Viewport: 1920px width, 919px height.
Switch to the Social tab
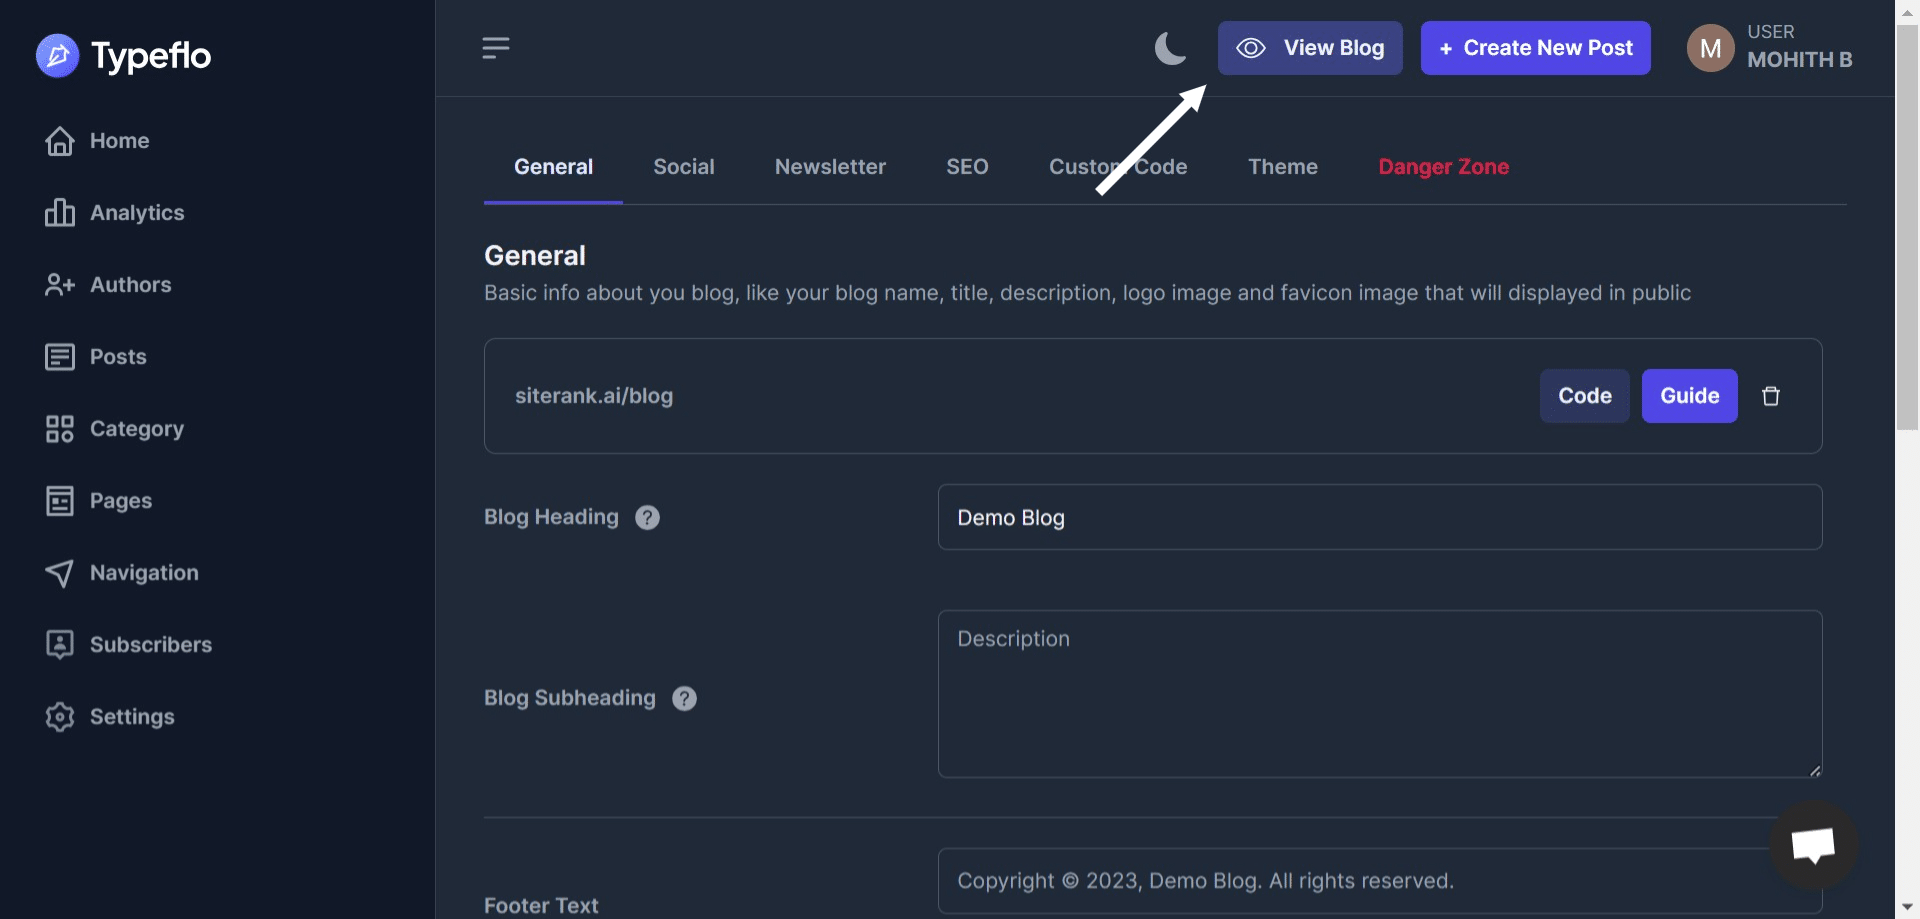(x=684, y=166)
